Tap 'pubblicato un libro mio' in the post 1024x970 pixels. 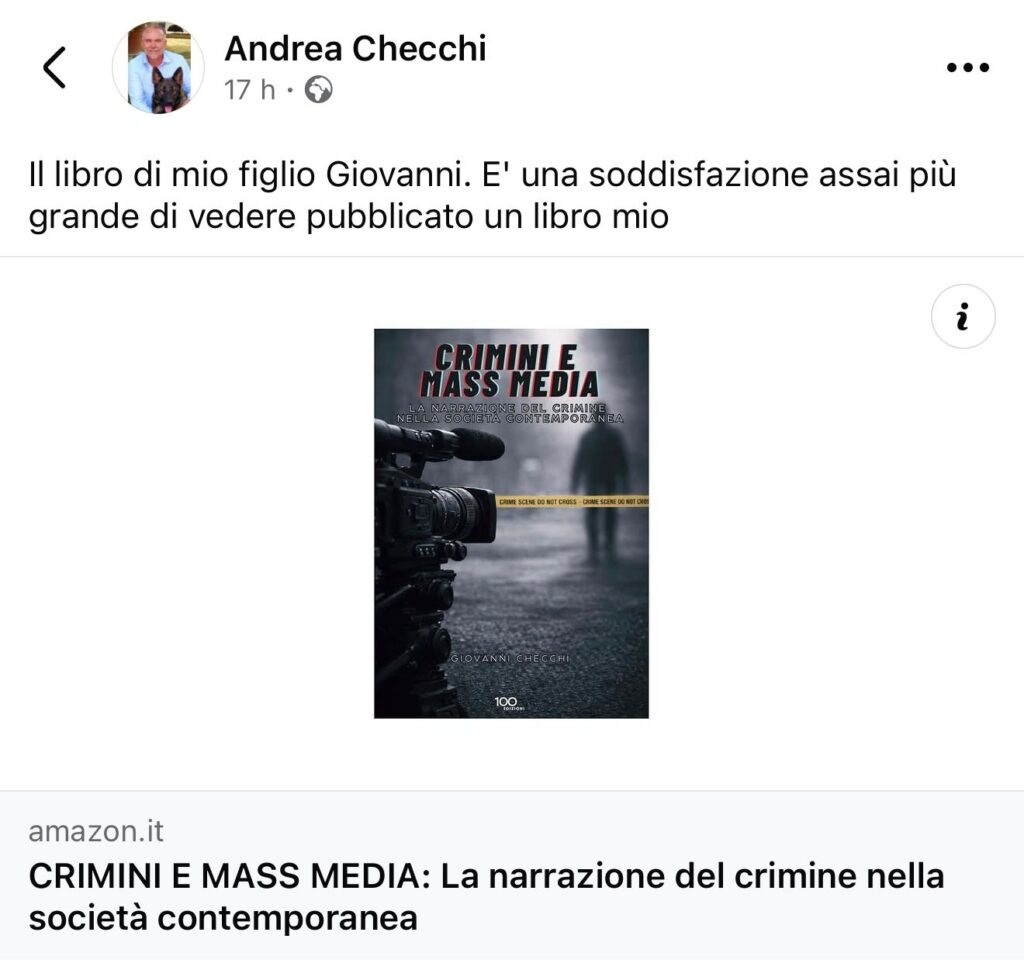pos(488,218)
